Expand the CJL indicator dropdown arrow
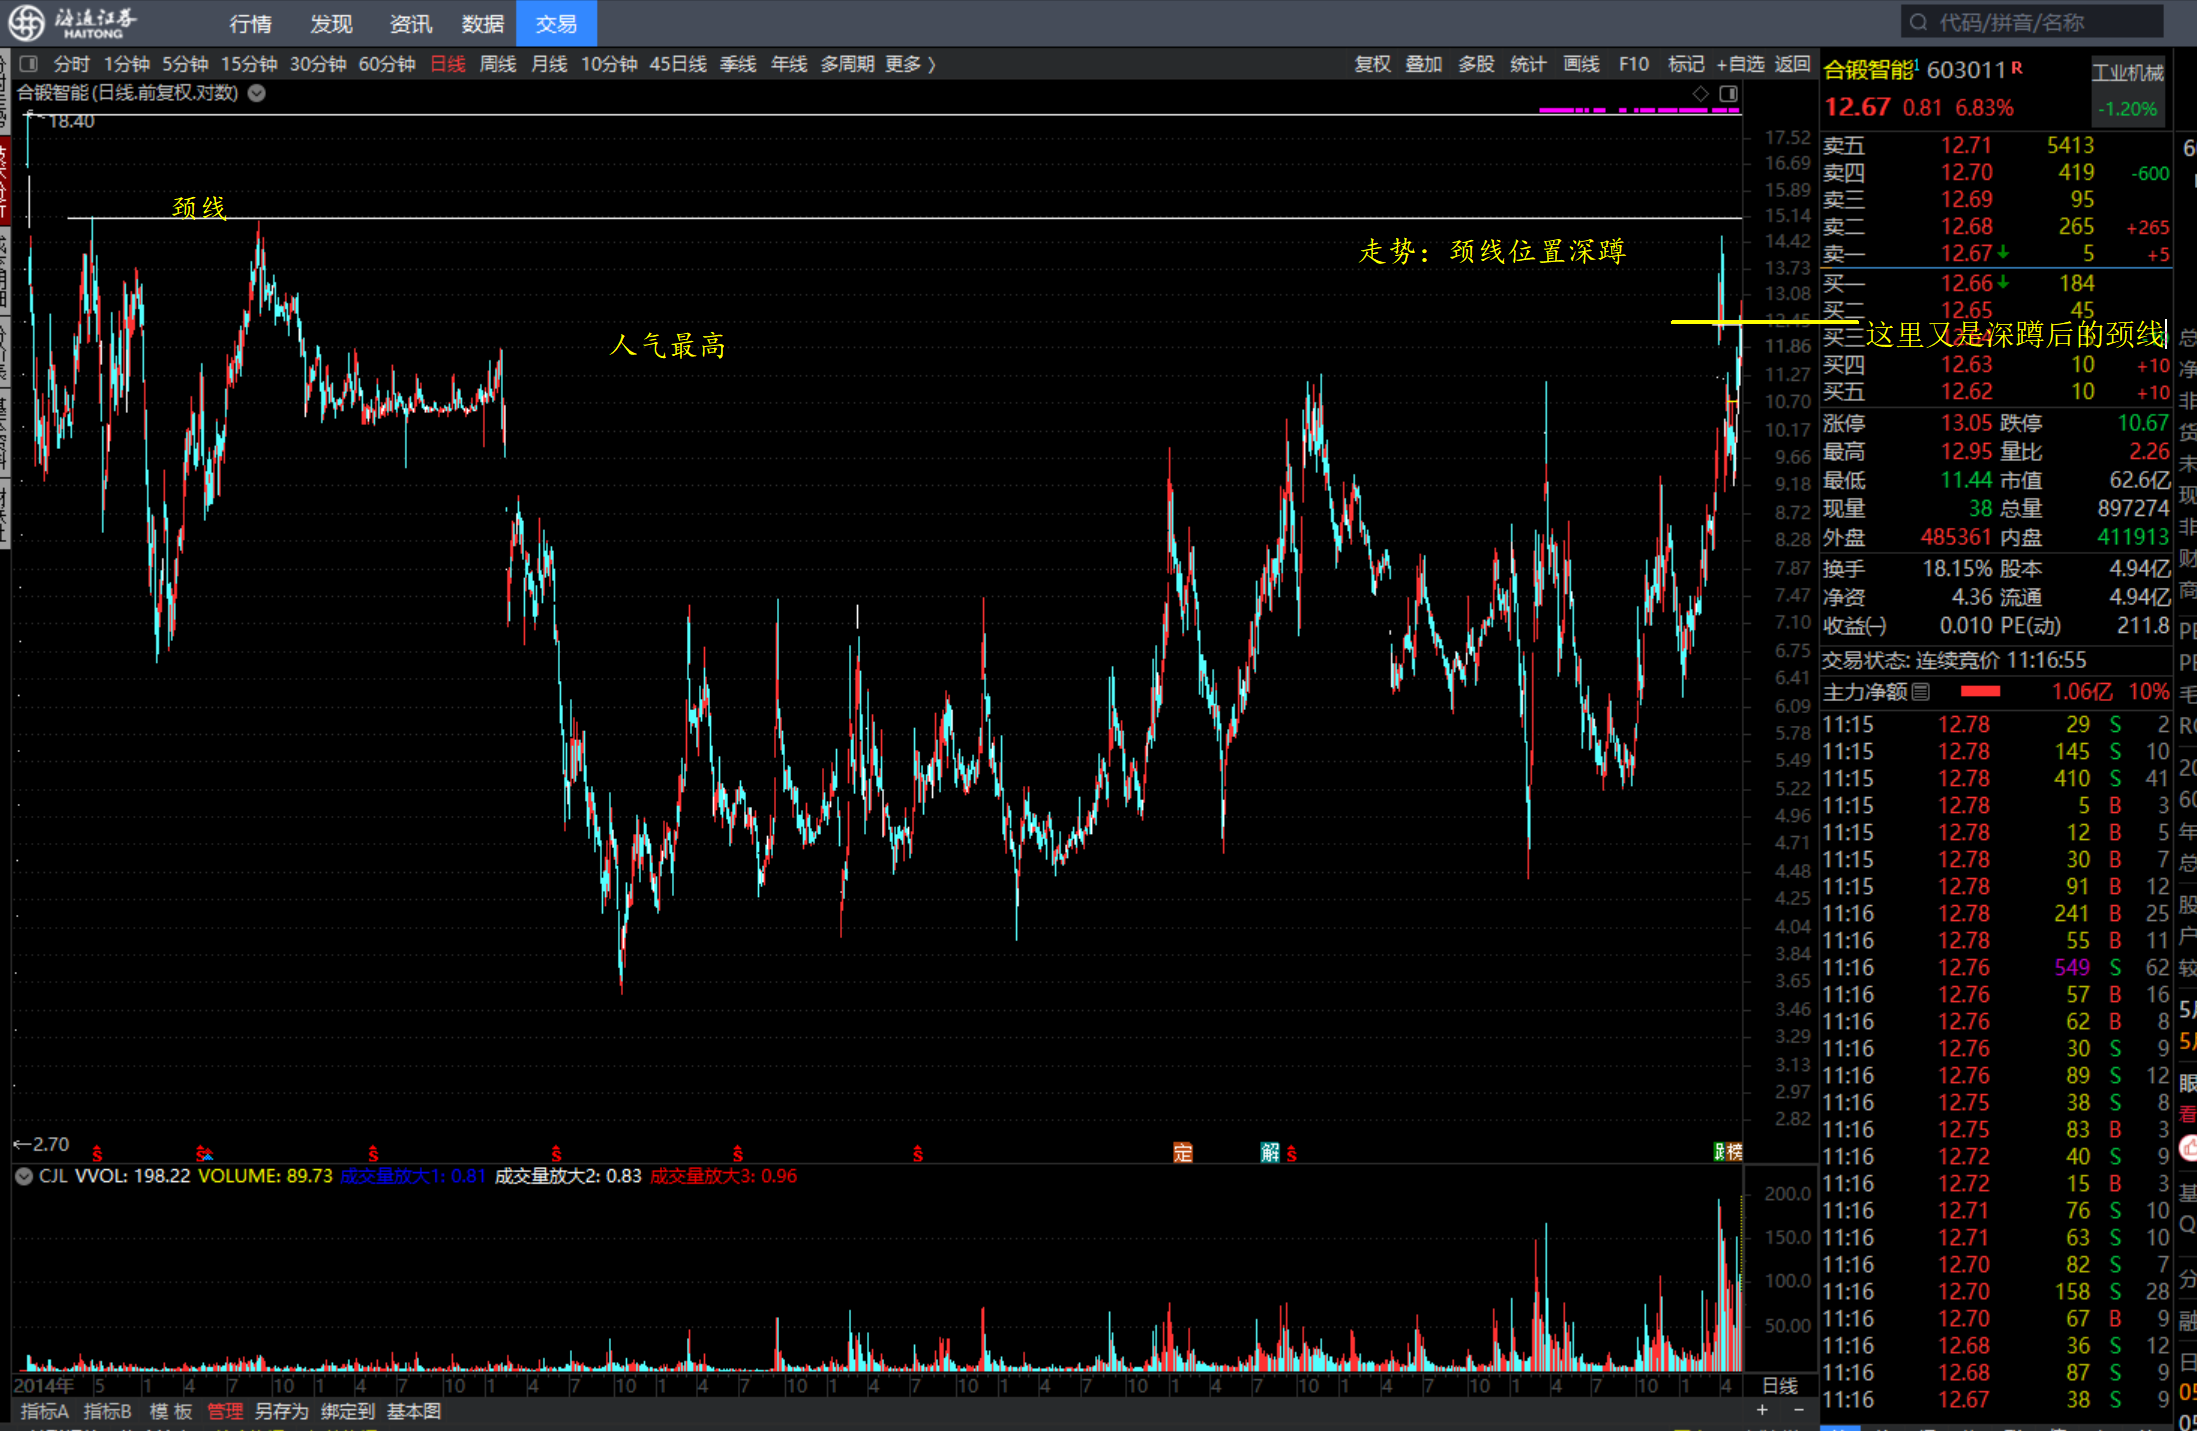This screenshot has height=1431, width=2197. (x=24, y=1176)
